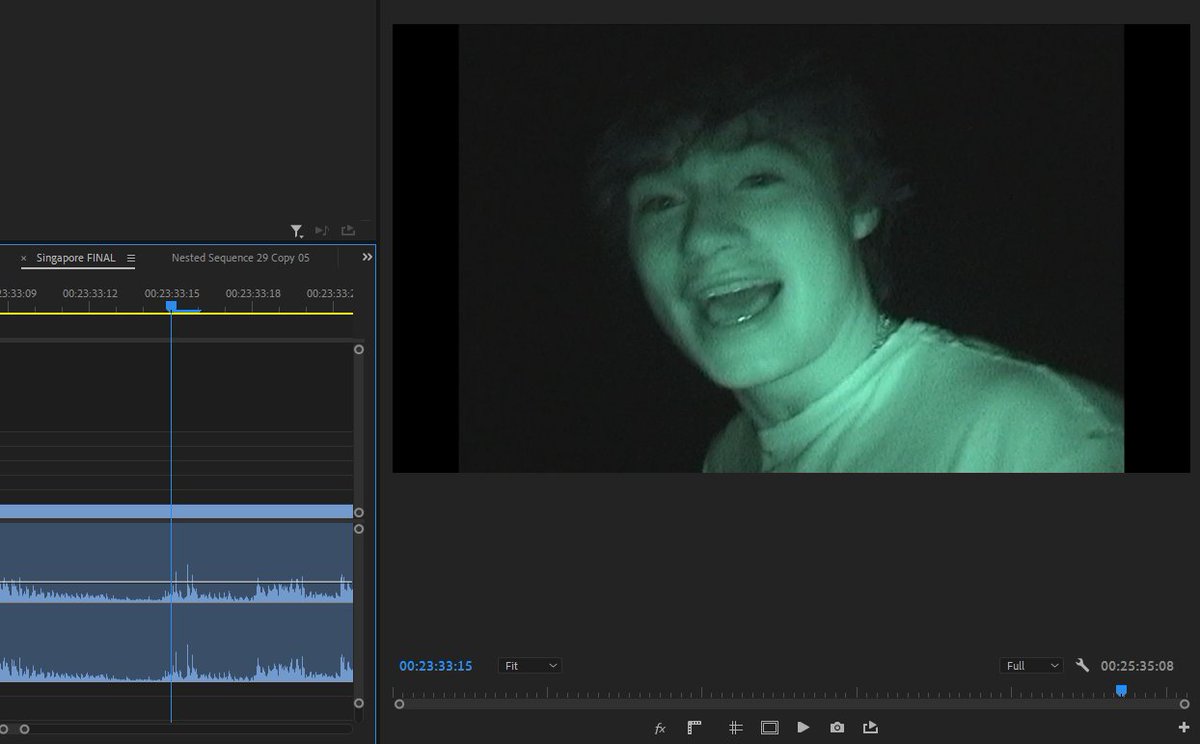Image resolution: width=1200 pixels, height=744 pixels.
Task: Click the lower audio channel waveform
Action: 176,643
